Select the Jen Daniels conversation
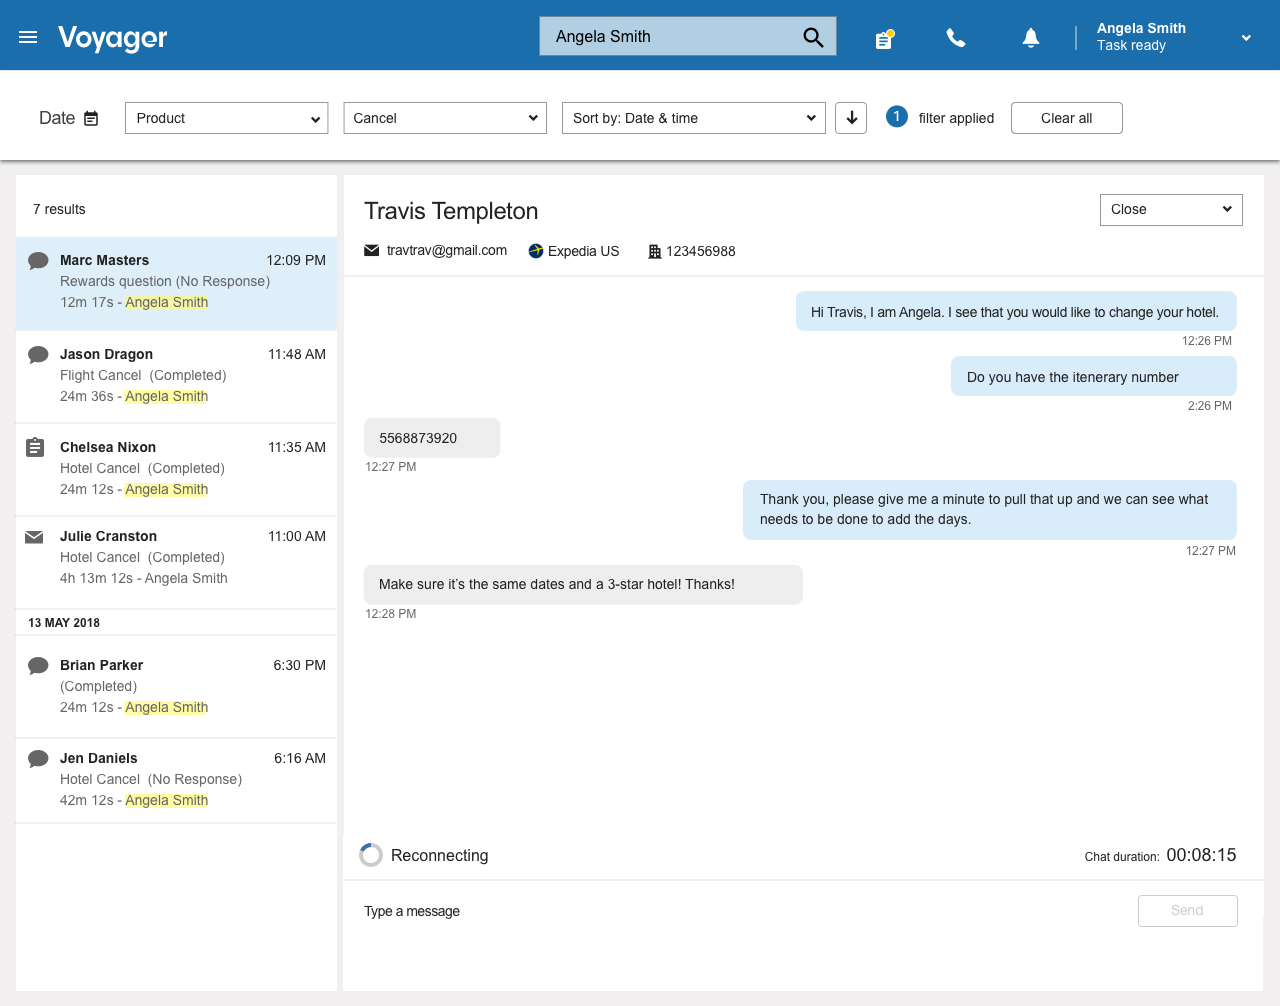 pos(176,779)
